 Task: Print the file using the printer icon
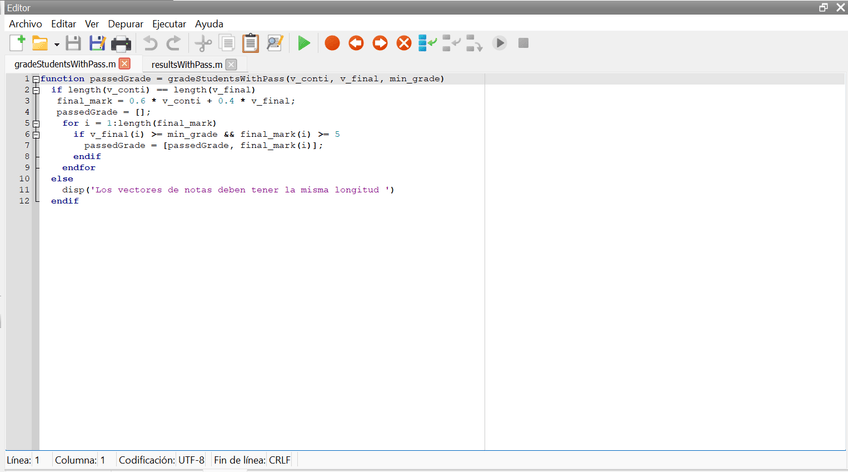[121, 43]
